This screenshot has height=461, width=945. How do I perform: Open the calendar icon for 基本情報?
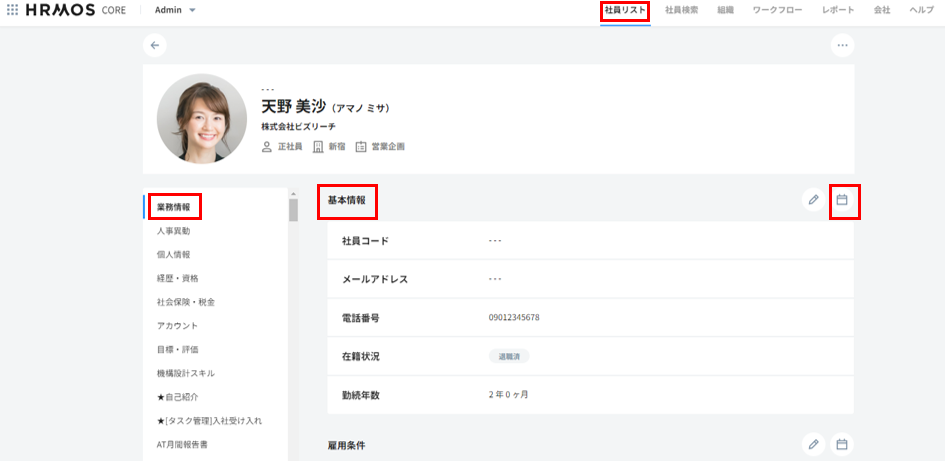(x=842, y=200)
